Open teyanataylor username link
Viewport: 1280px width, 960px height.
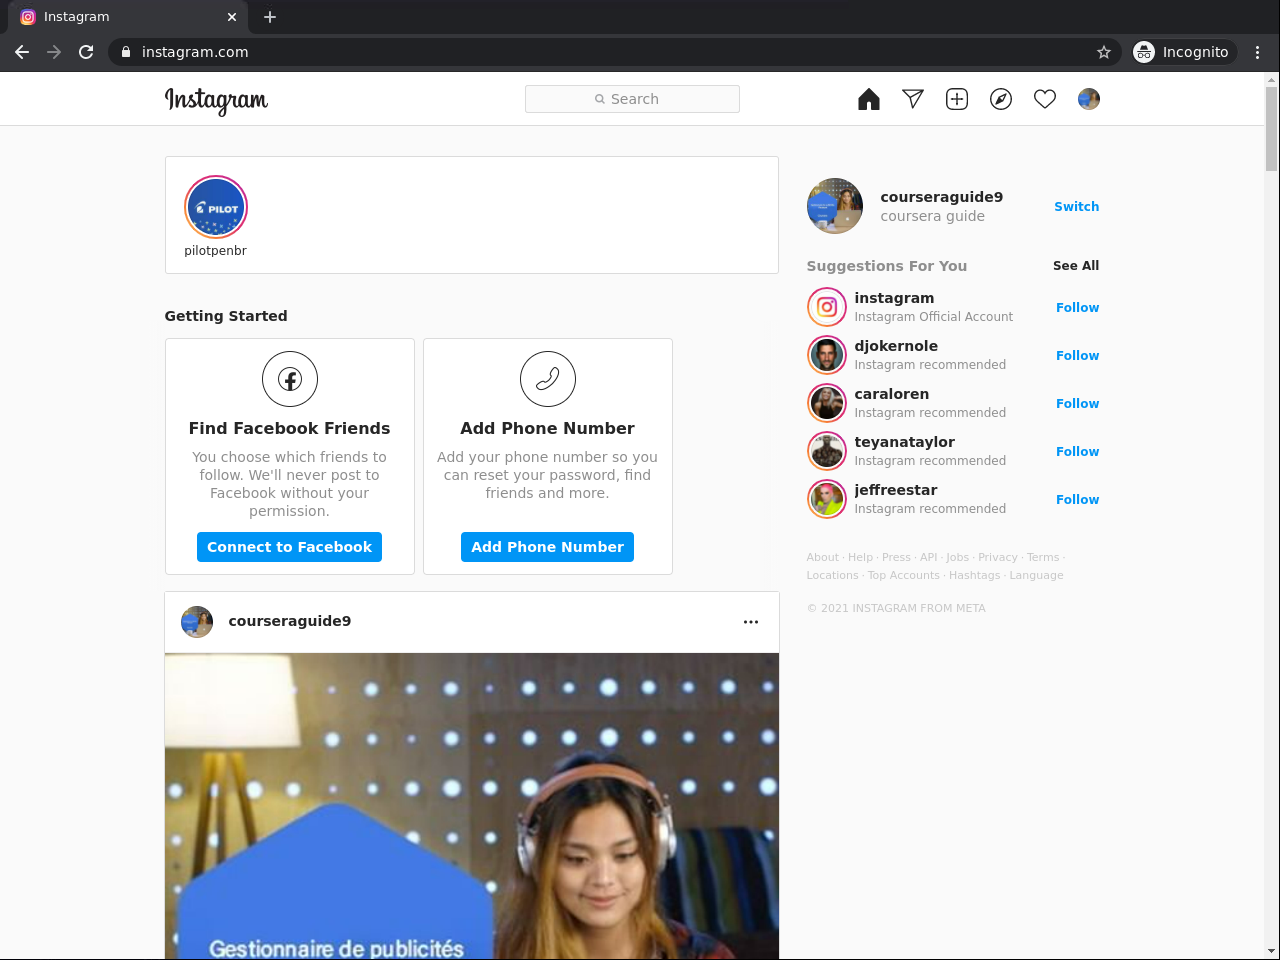click(x=905, y=442)
